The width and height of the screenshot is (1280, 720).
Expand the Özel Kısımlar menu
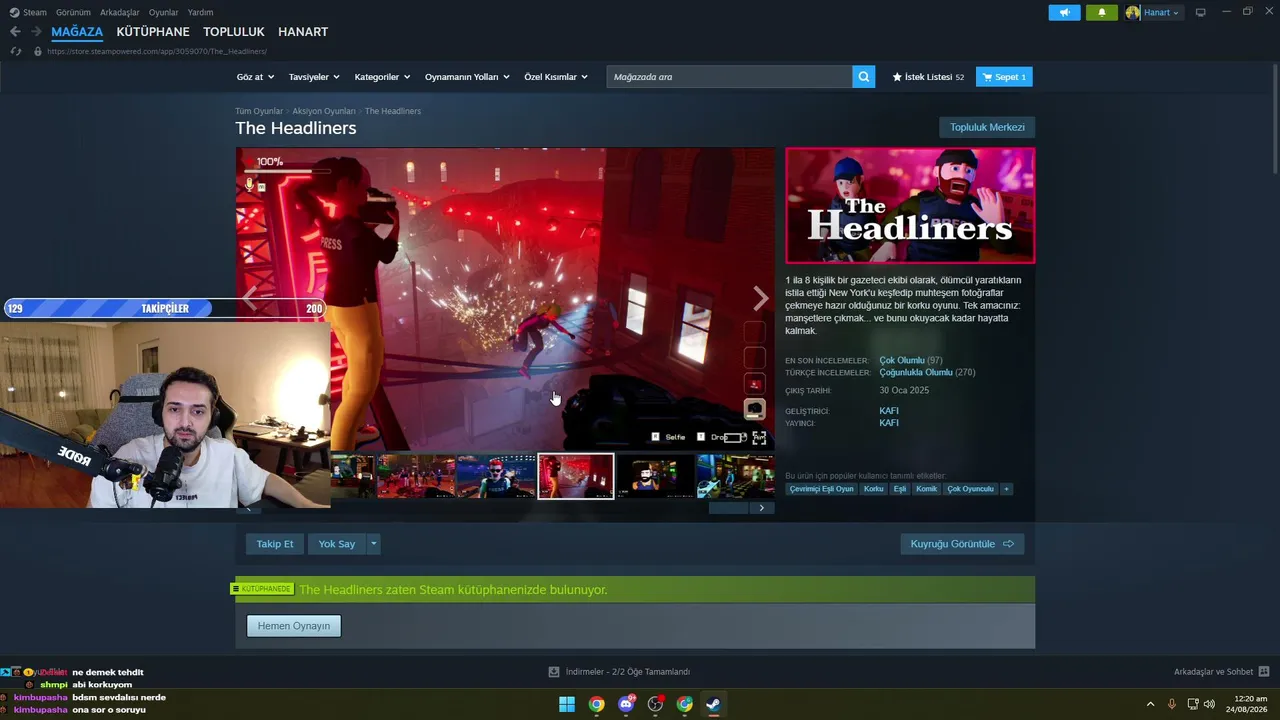coord(556,77)
